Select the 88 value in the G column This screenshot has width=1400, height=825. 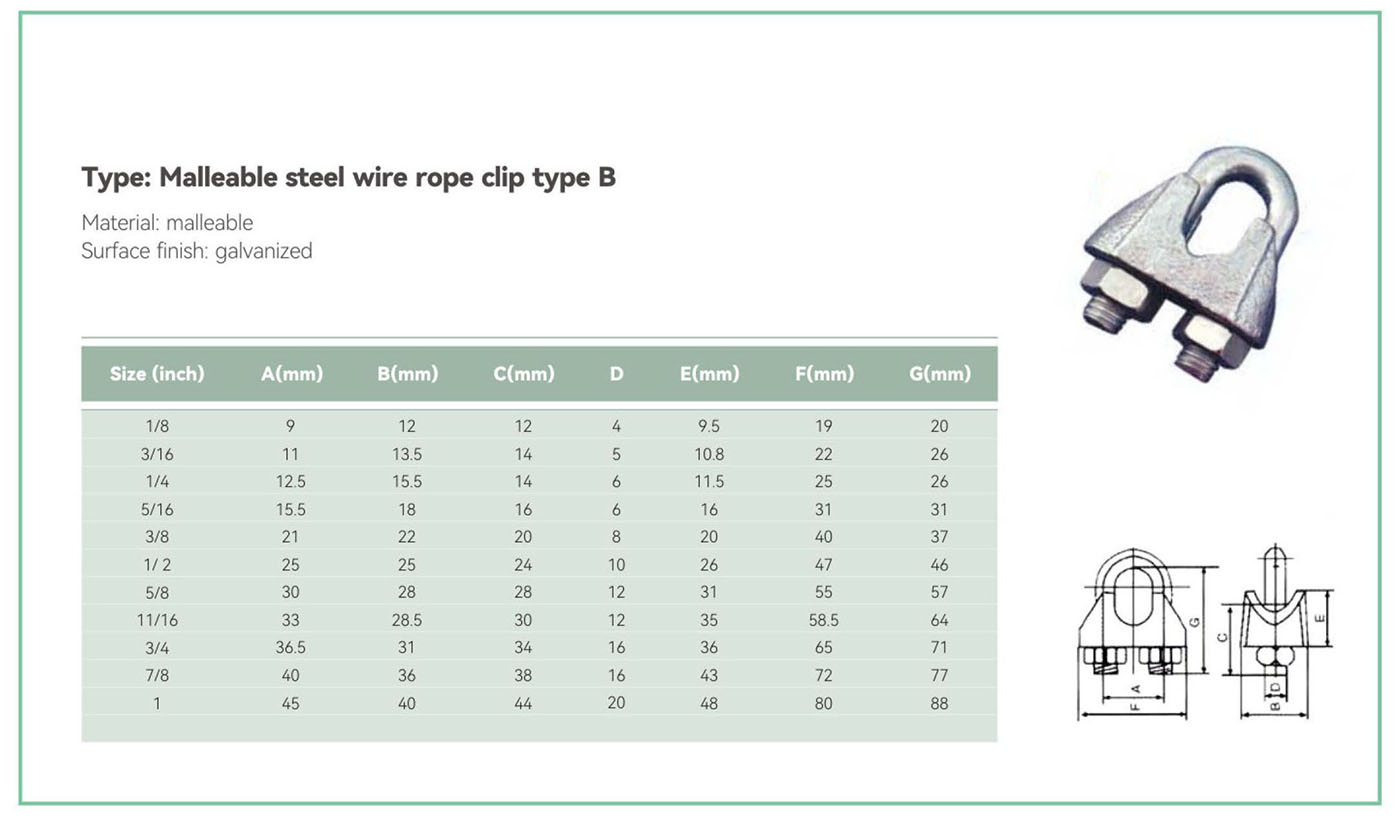939,703
